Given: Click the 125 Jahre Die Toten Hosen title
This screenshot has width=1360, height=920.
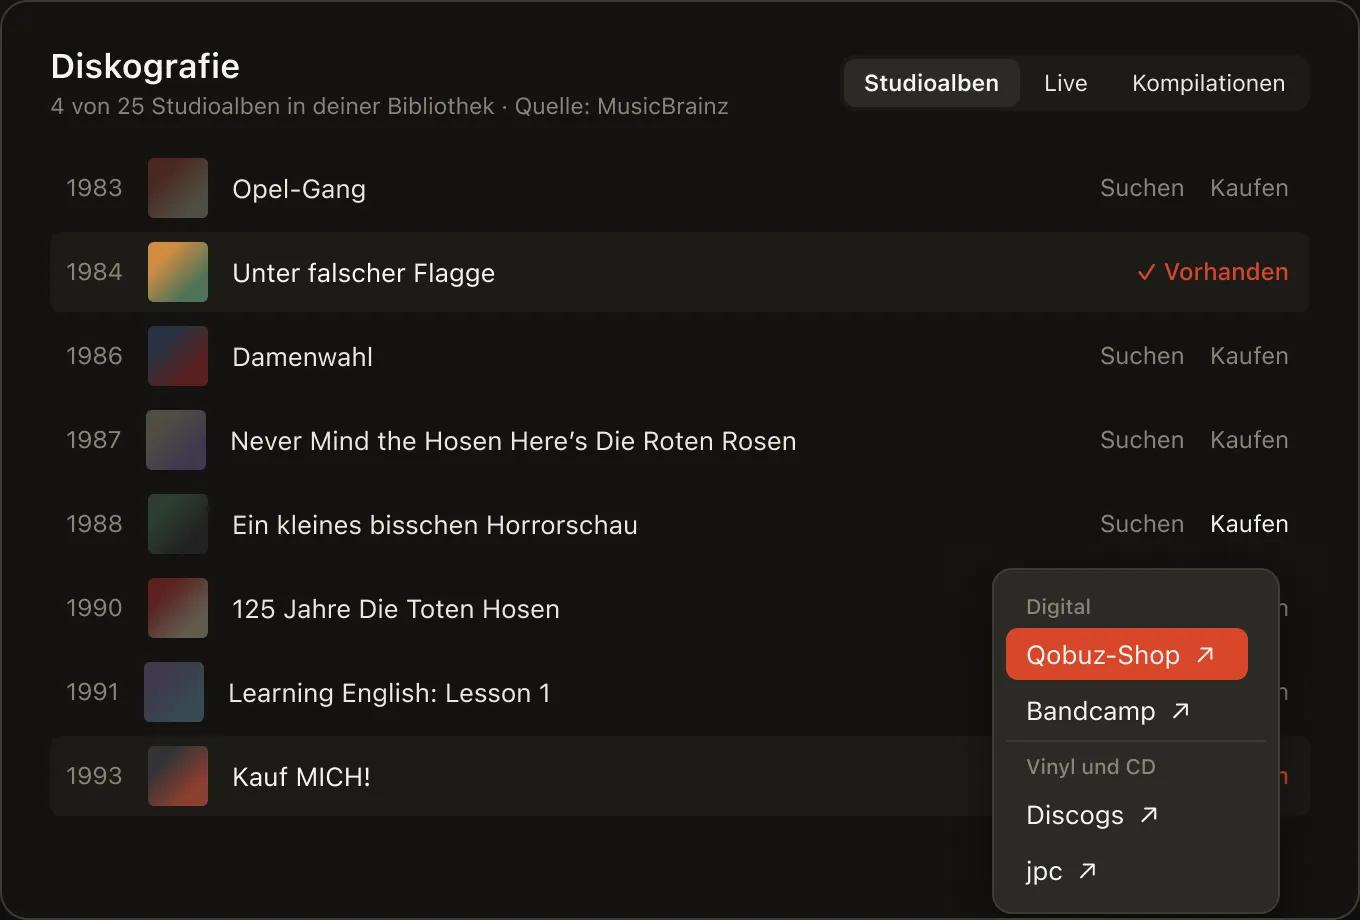Looking at the screenshot, I should pyautogui.click(x=396, y=609).
